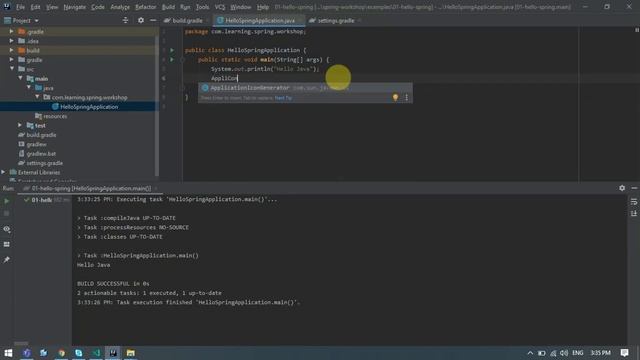
Task: Expand the .gradle folder
Action: click(11, 31)
